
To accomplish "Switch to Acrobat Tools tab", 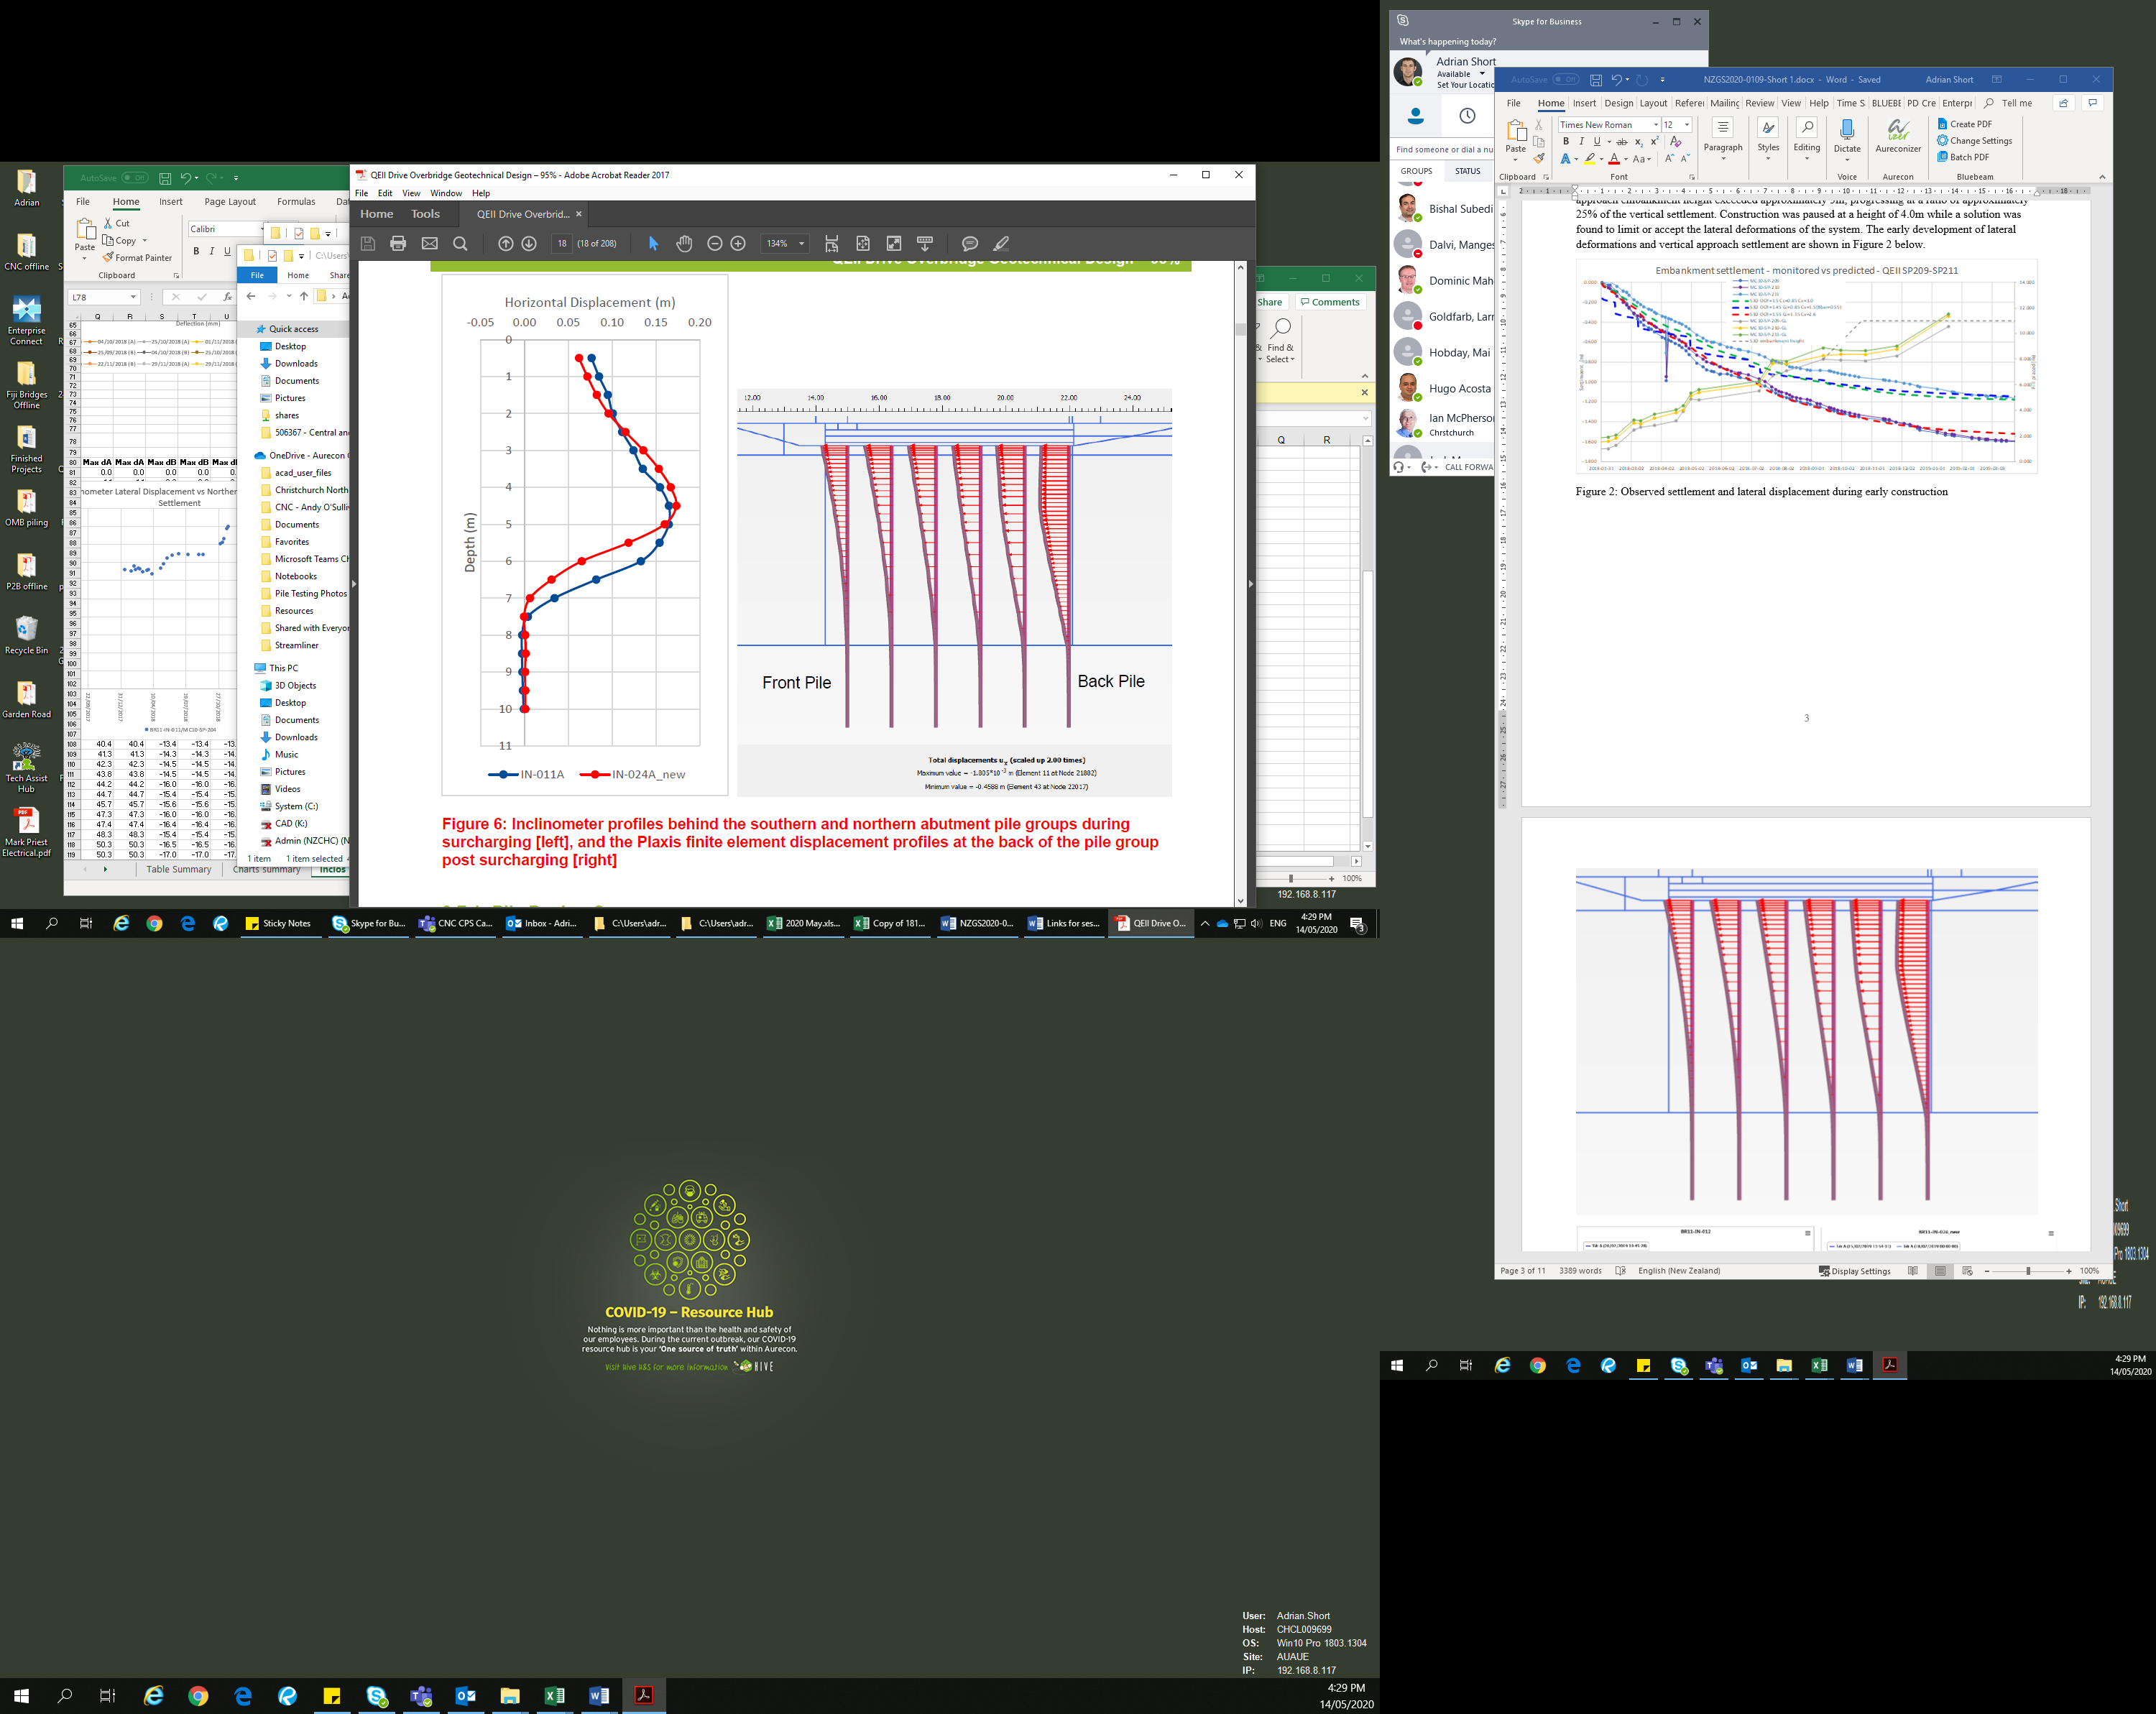I will [425, 214].
